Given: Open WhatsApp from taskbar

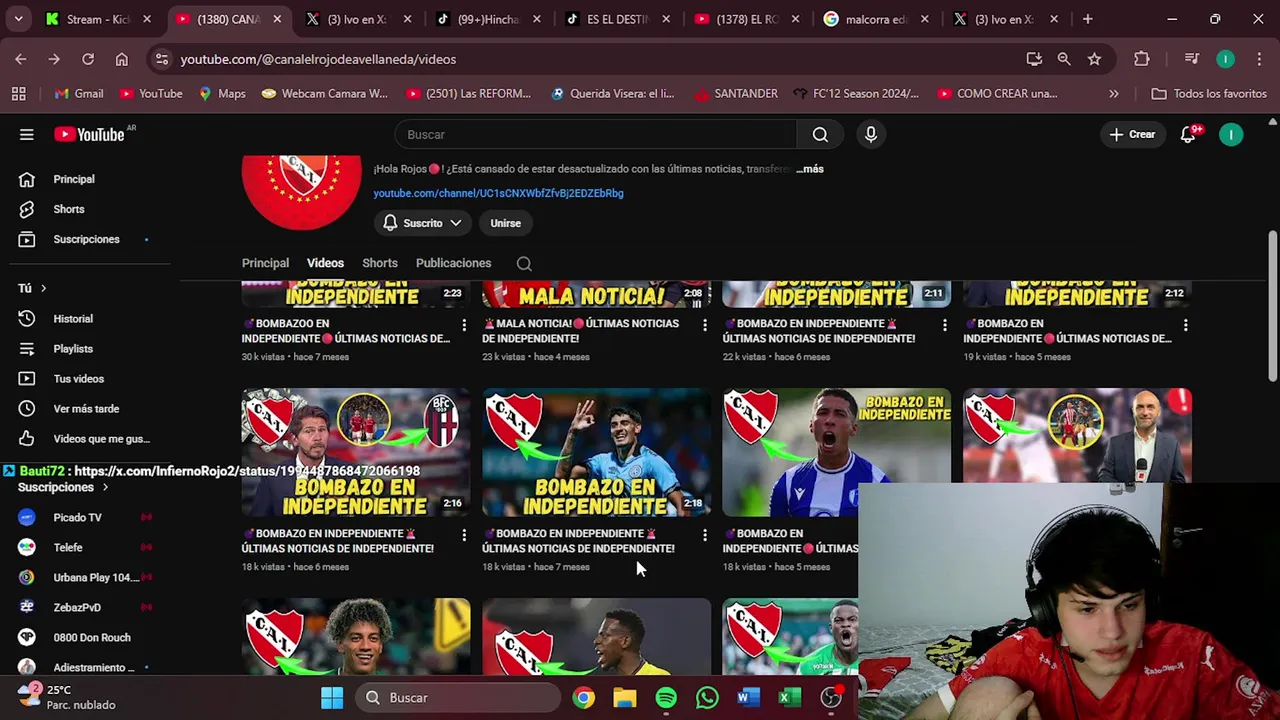Looking at the screenshot, I should [707, 698].
